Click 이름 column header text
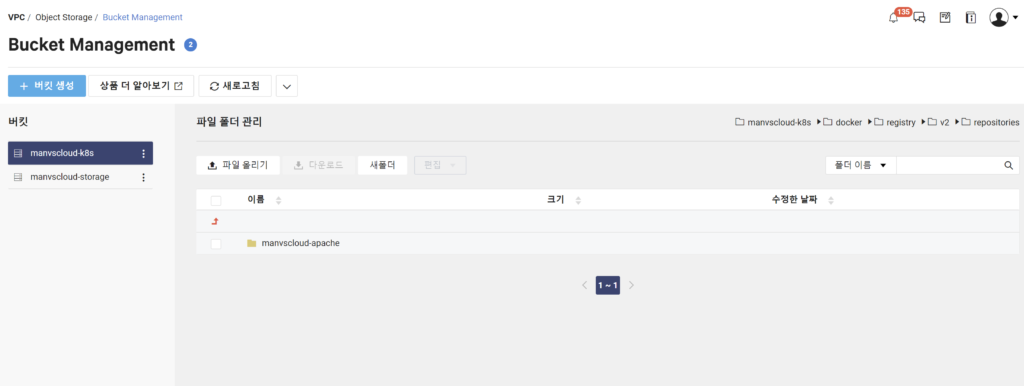The height and width of the screenshot is (386, 1024). tap(255, 201)
